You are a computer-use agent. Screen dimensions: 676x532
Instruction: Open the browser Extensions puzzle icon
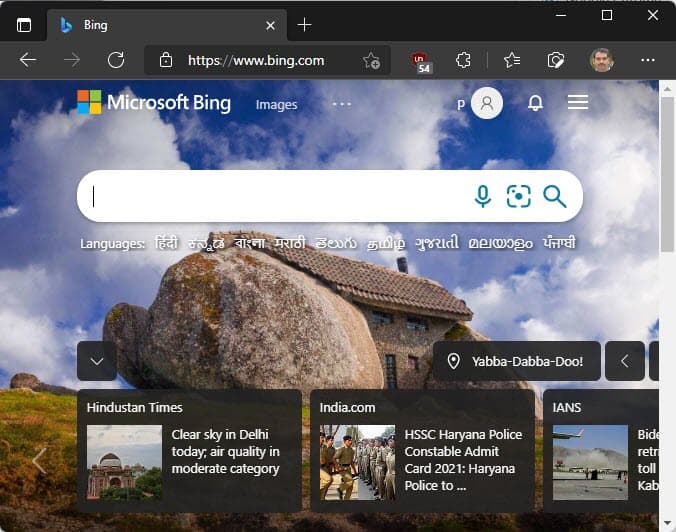pos(463,60)
